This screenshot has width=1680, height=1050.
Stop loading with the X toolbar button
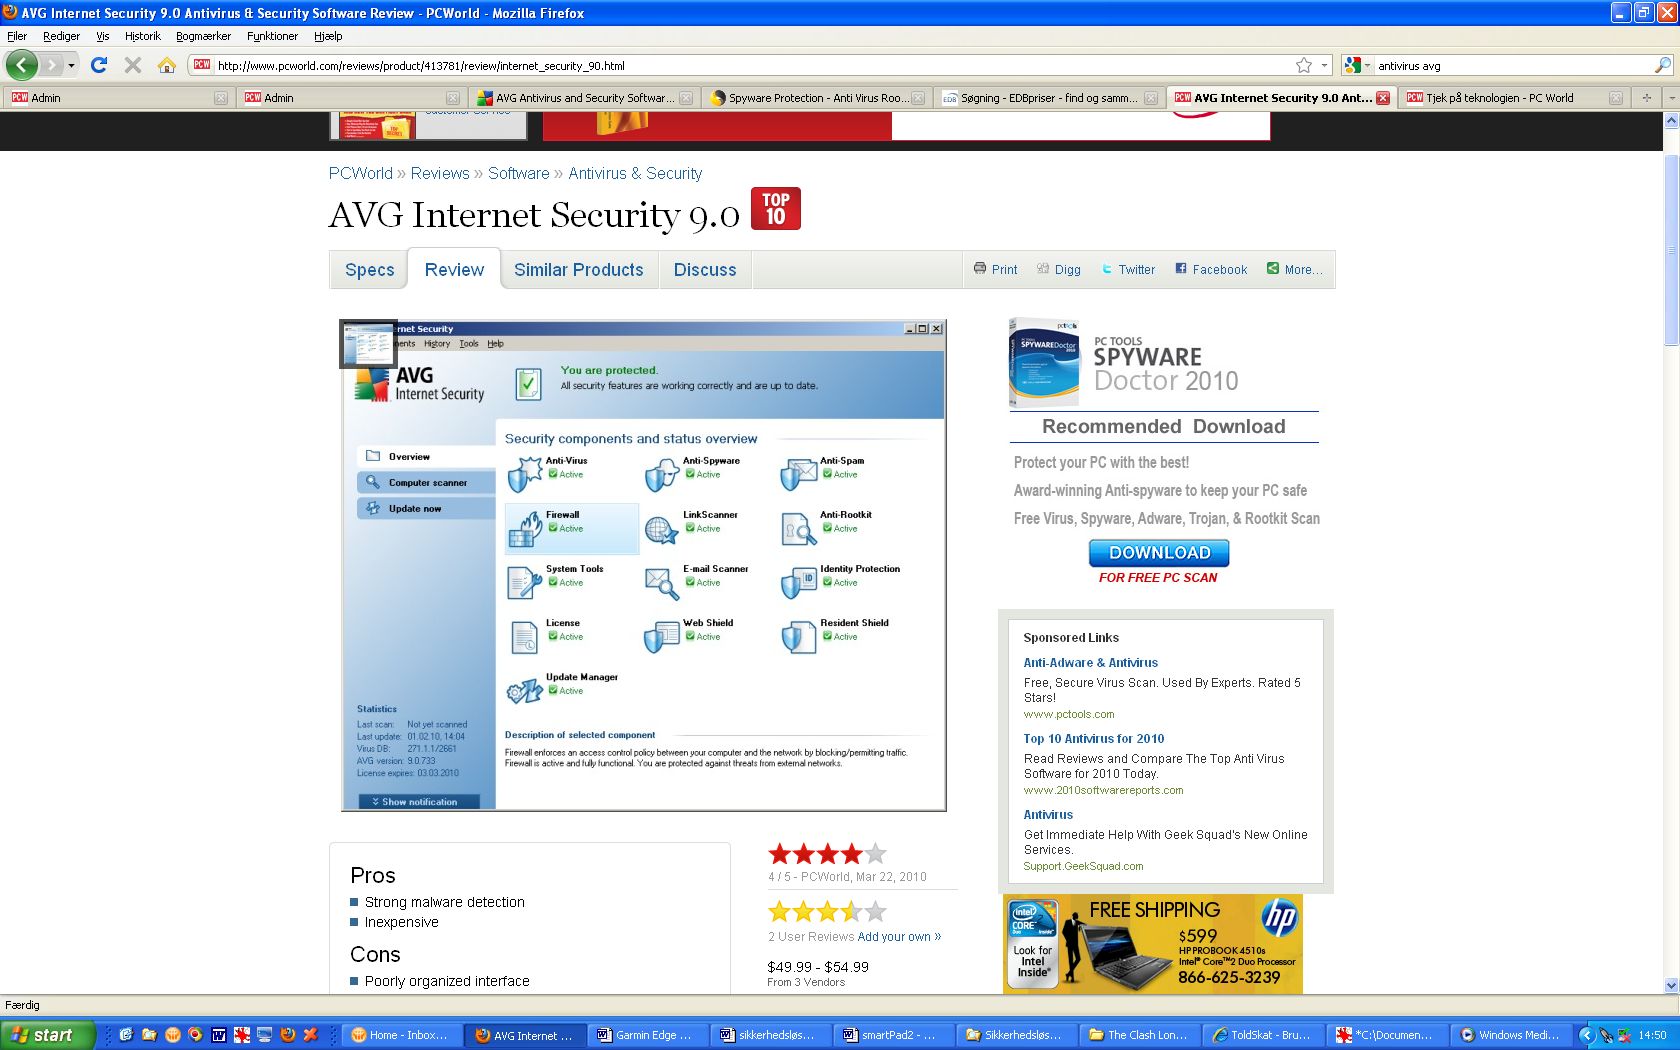coord(133,65)
